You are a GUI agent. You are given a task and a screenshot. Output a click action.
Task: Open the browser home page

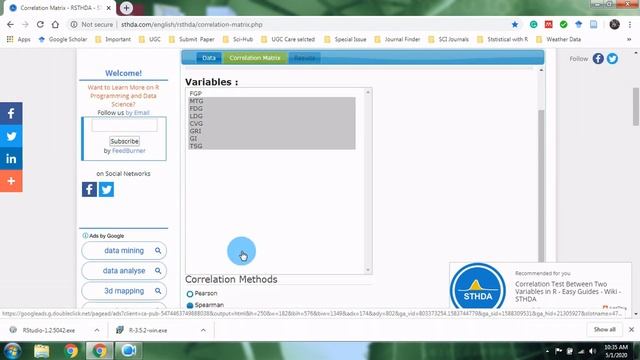tap(55, 24)
